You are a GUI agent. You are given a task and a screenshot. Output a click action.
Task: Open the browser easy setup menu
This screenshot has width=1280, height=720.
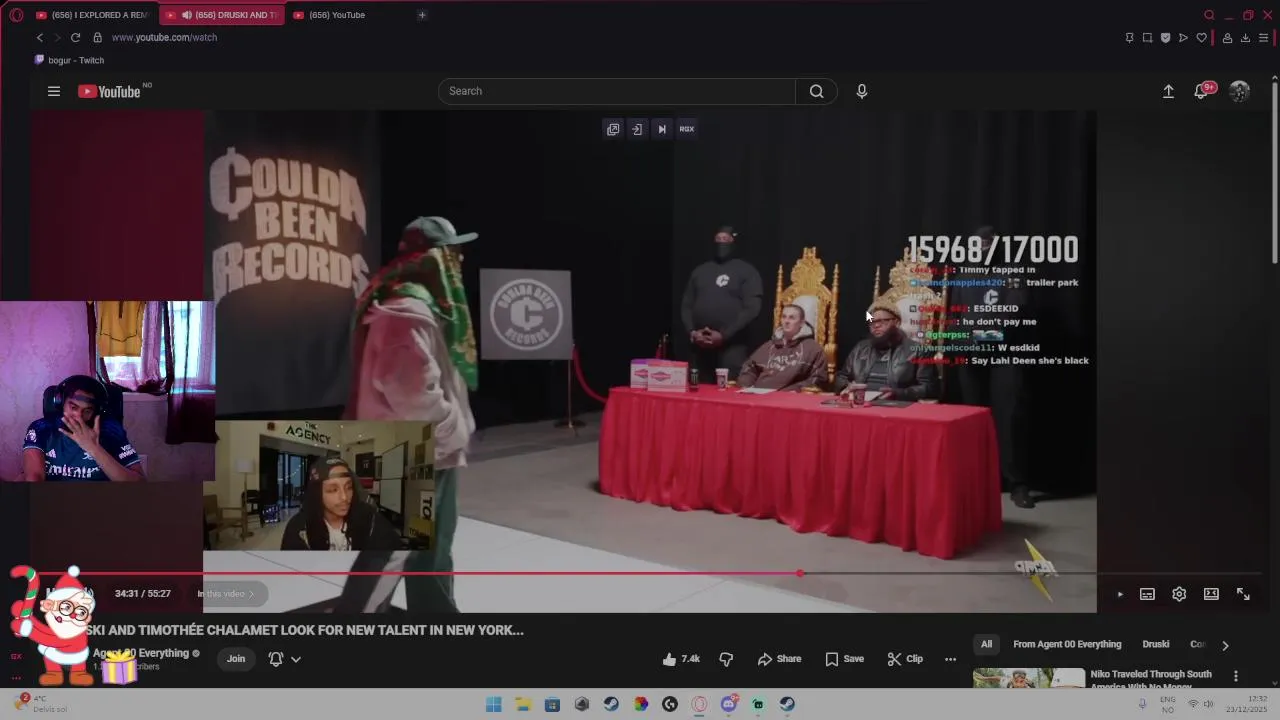[1263, 38]
